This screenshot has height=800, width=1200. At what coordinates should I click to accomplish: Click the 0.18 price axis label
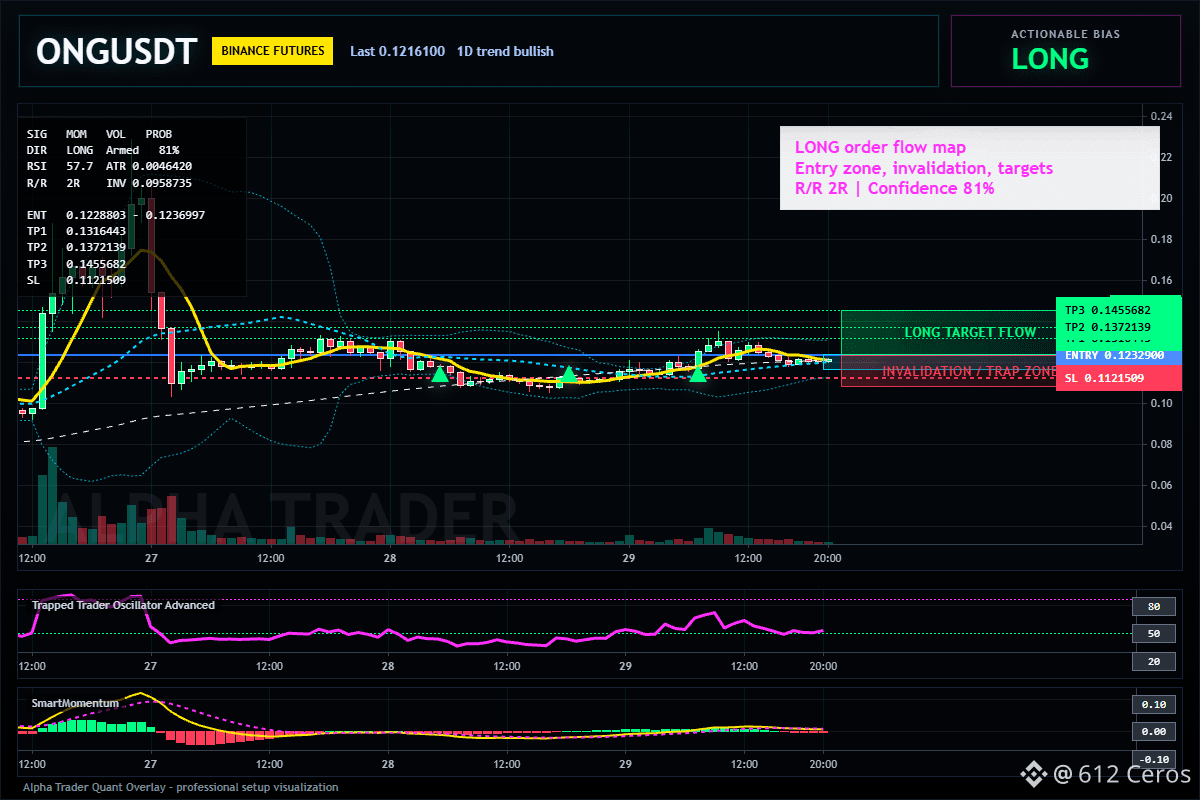pos(1161,240)
